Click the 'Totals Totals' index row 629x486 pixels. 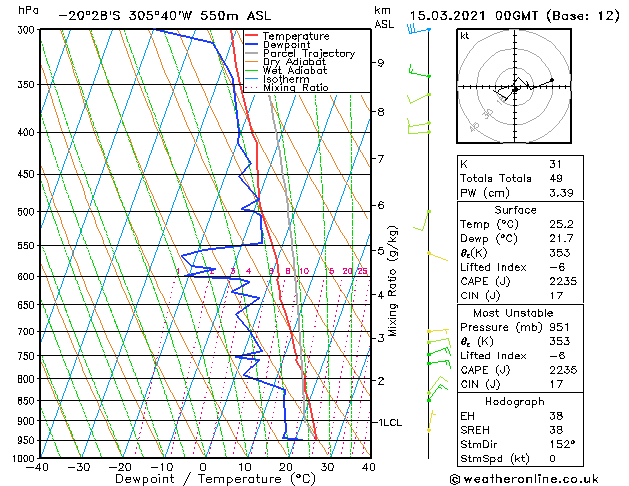[520, 178]
